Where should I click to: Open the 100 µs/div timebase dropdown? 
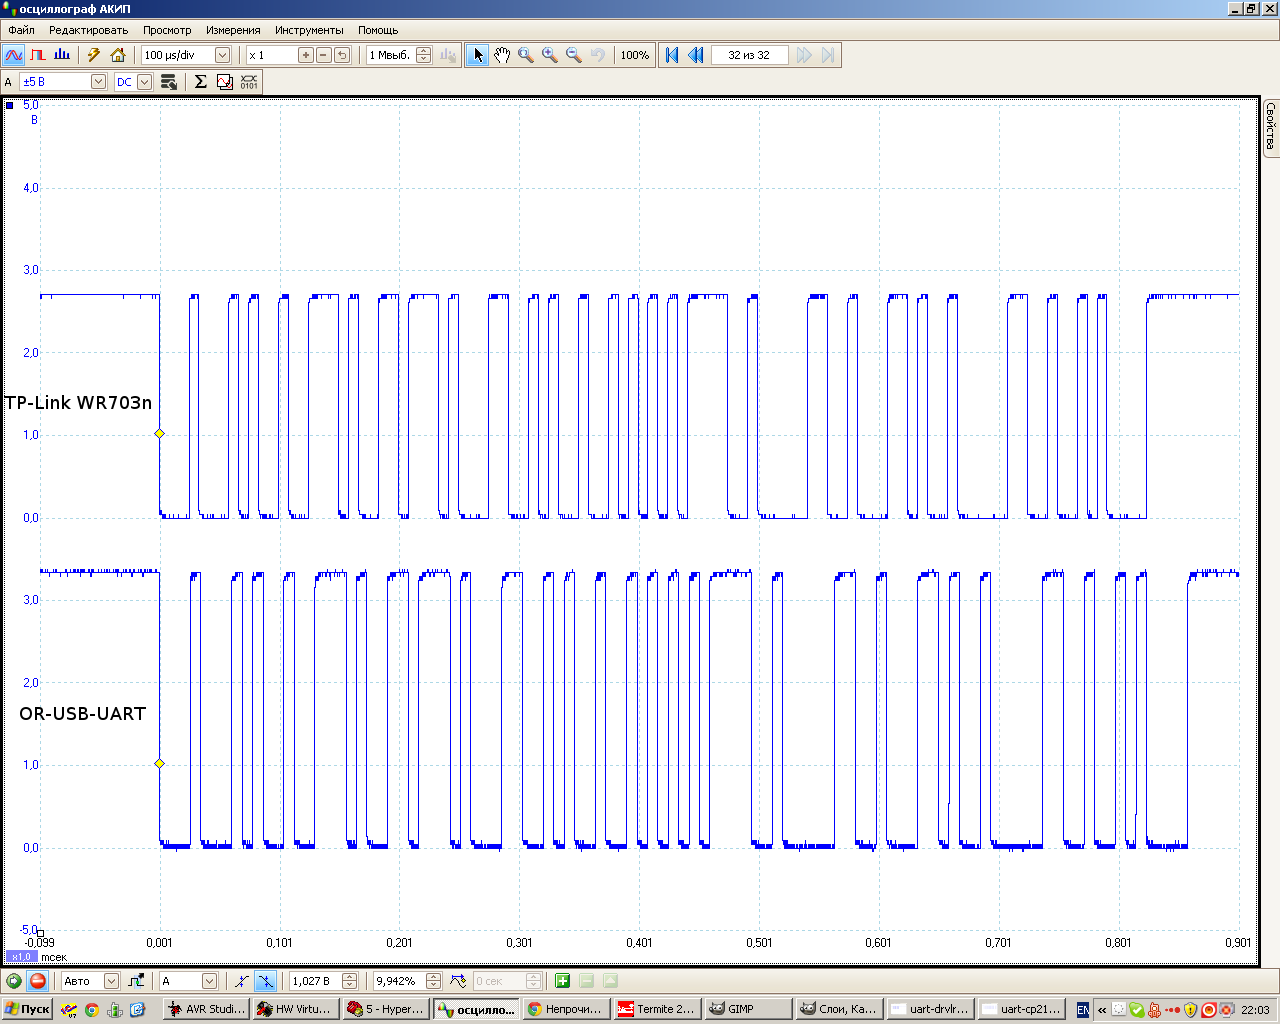222,55
